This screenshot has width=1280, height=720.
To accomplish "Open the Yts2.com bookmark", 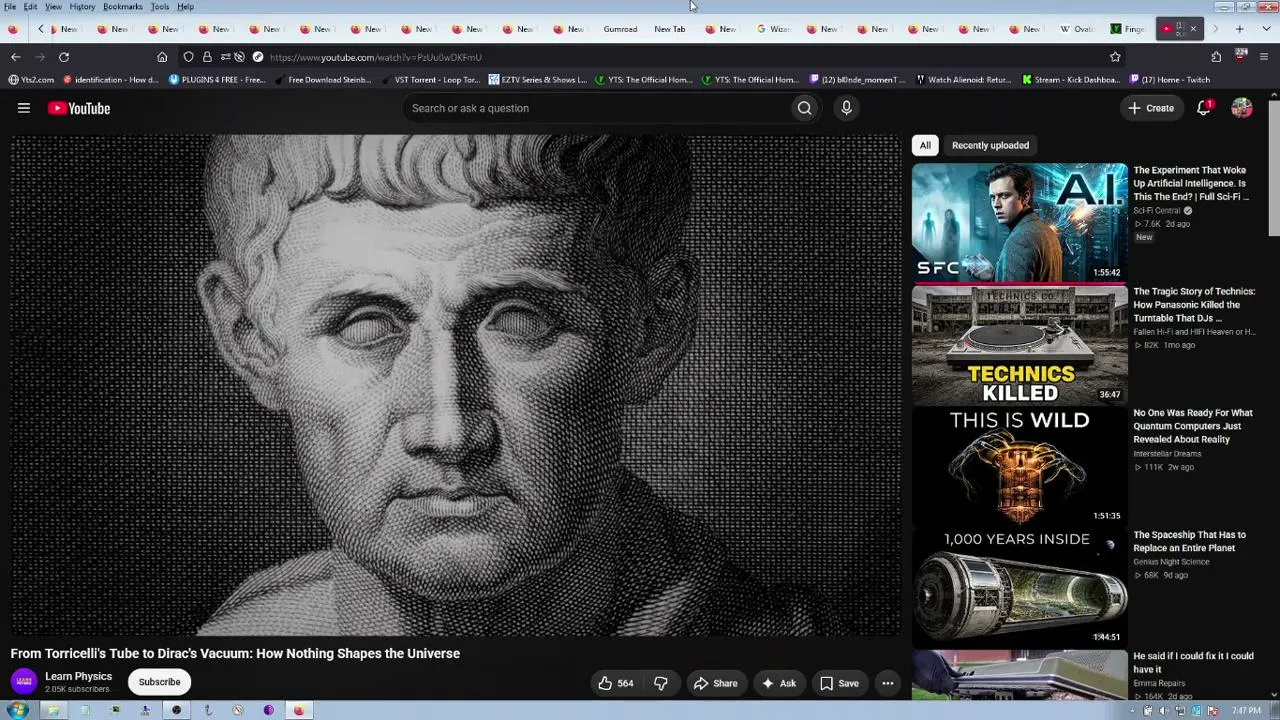I will [31, 79].
